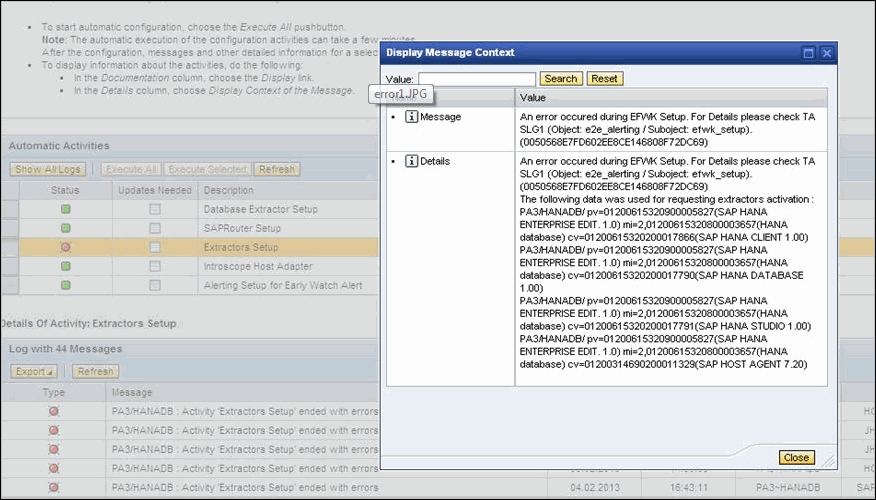Image resolution: width=876 pixels, height=500 pixels.
Task: Click the Value search input field
Action: [477, 79]
